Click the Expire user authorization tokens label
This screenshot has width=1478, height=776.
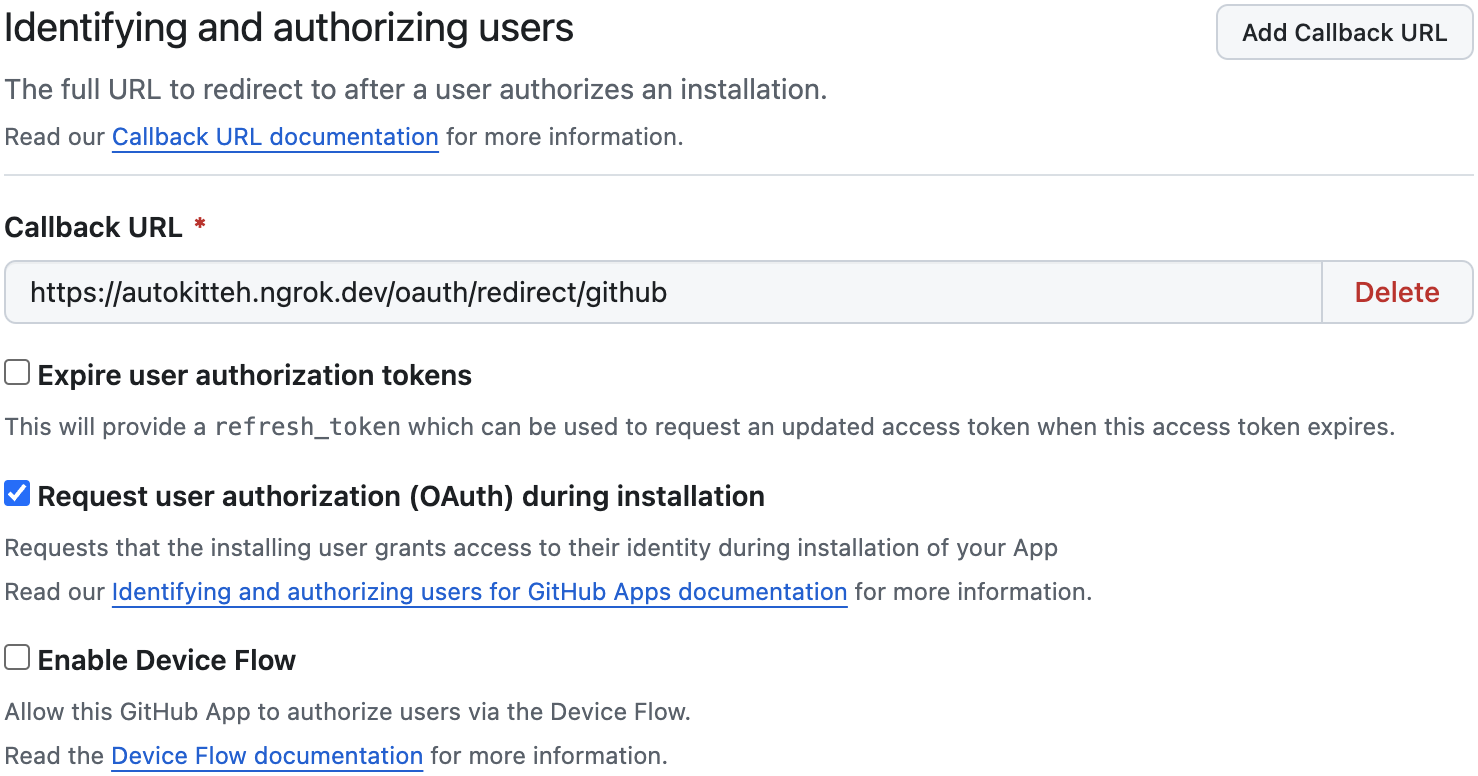(255, 376)
